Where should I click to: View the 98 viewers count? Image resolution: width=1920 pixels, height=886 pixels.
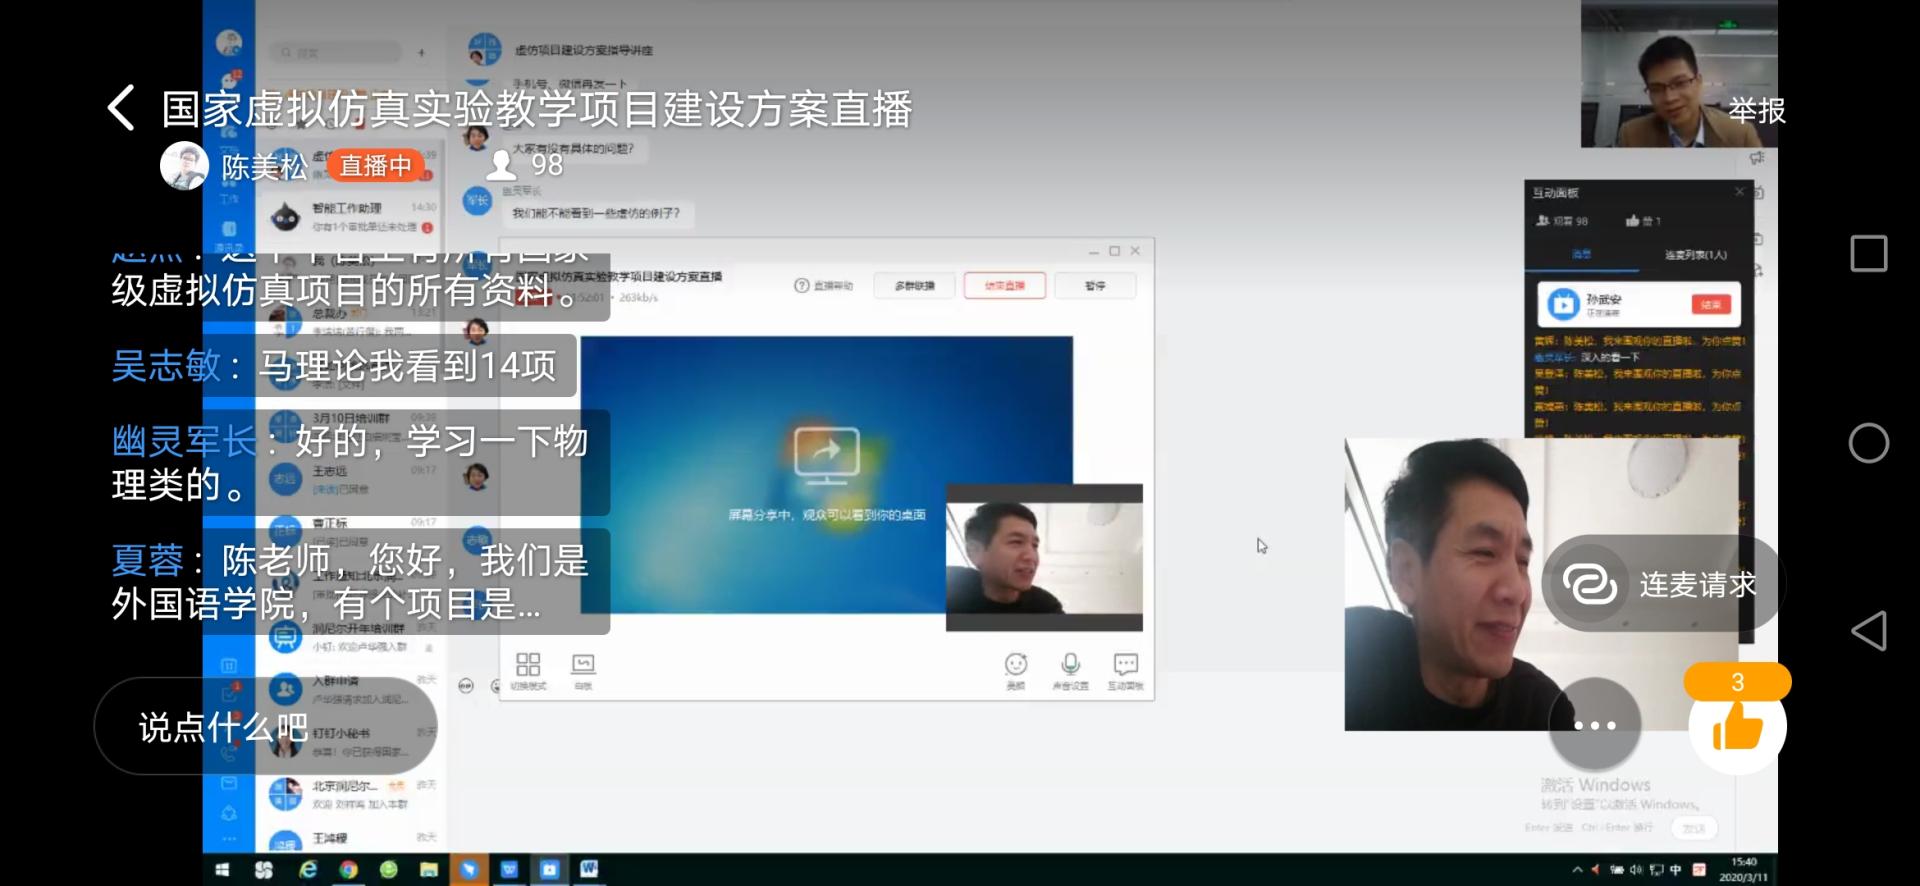click(x=527, y=165)
